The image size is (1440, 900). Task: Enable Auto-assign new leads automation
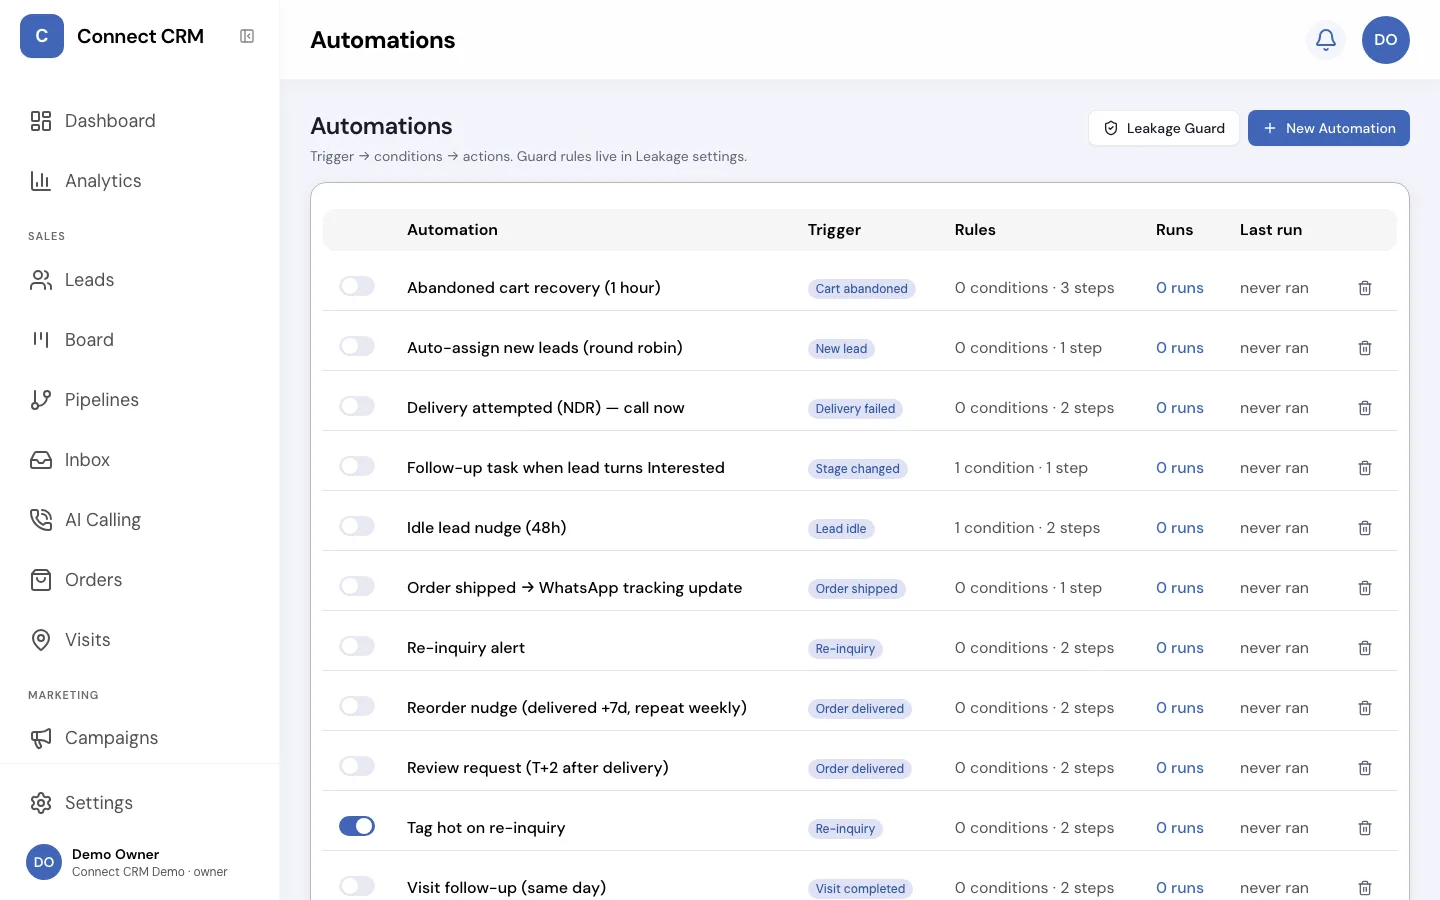tap(357, 346)
